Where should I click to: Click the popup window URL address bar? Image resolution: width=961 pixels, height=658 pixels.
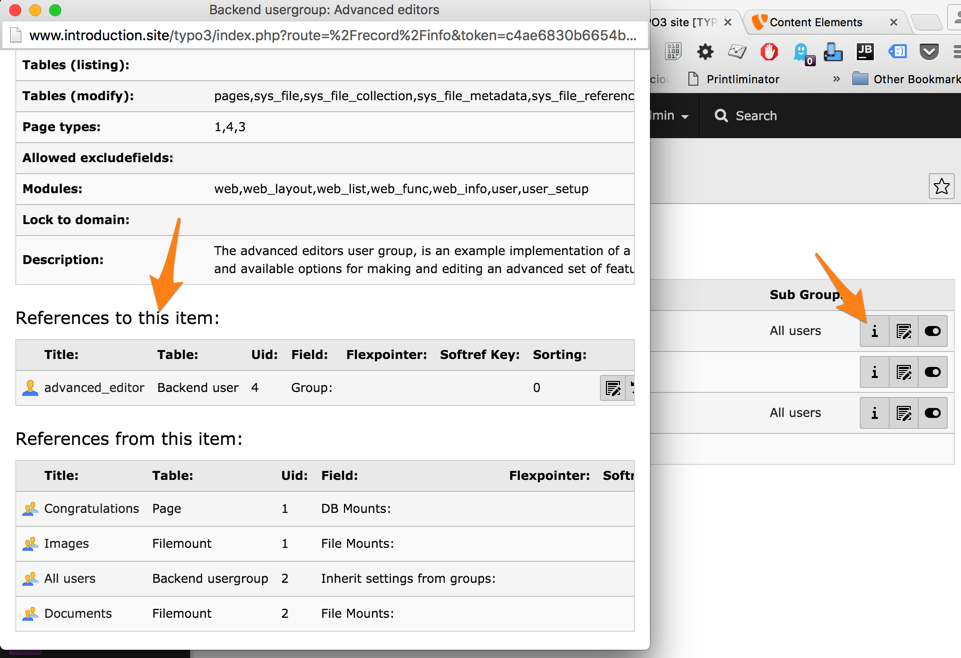pyautogui.click(x=333, y=36)
